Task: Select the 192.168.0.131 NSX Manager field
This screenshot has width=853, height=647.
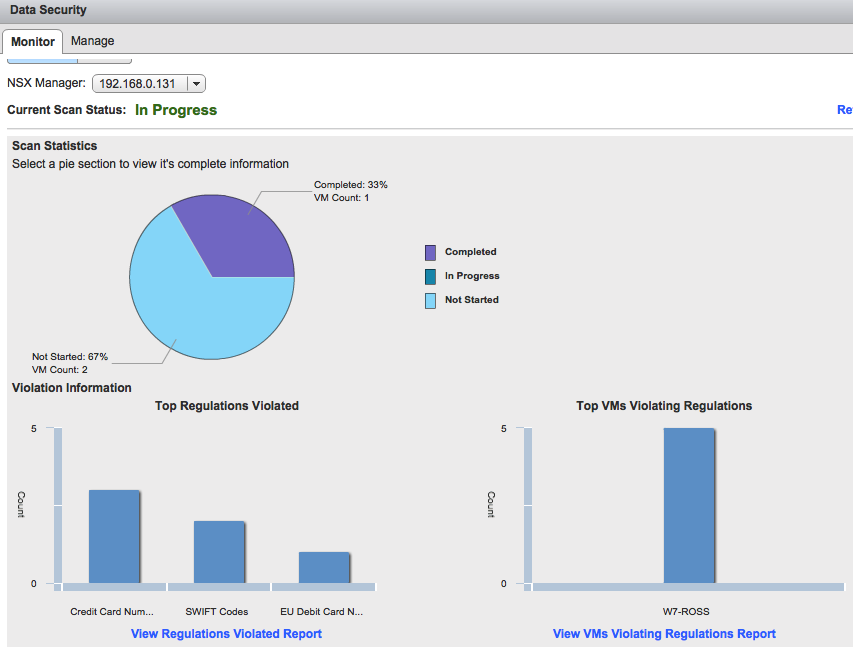Action: point(149,84)
